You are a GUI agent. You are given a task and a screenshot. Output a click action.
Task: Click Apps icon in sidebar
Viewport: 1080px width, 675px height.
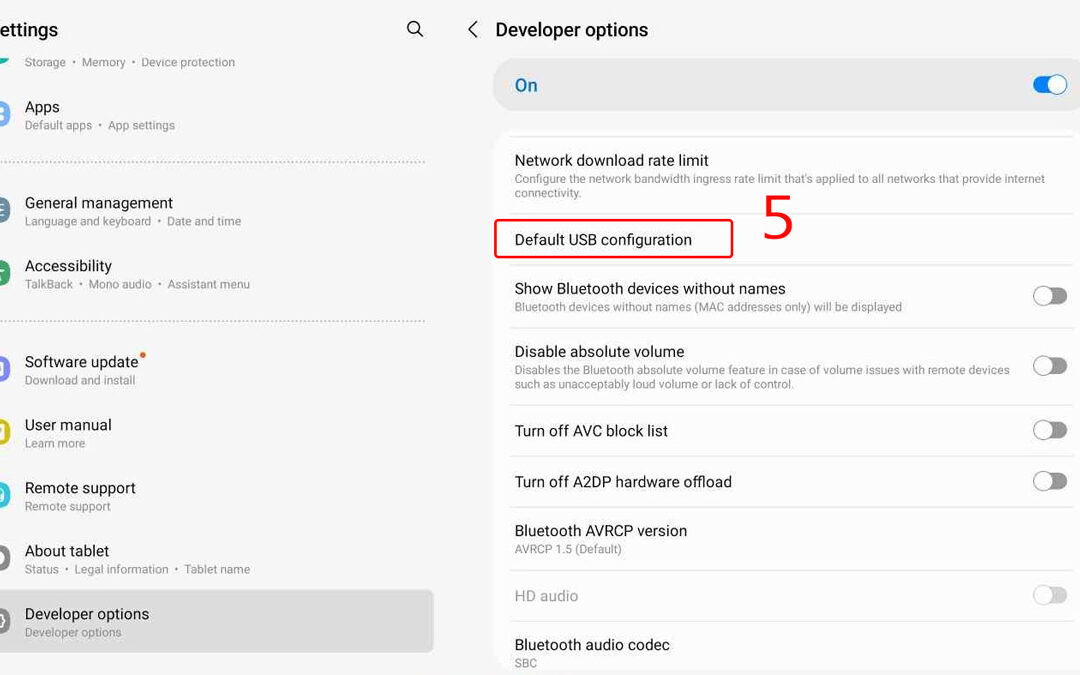4,114
